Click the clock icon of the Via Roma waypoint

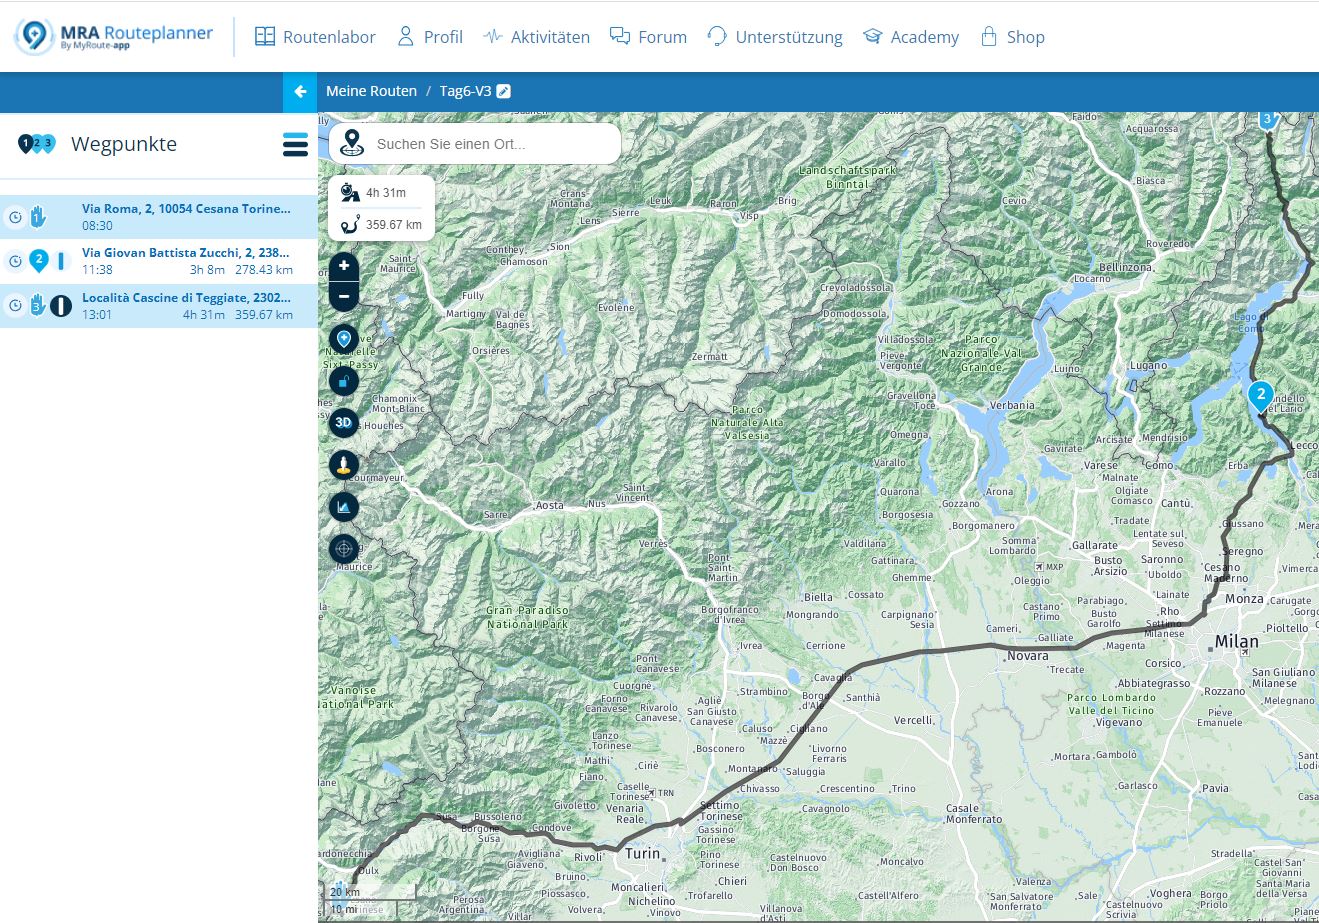pos(15,217)
